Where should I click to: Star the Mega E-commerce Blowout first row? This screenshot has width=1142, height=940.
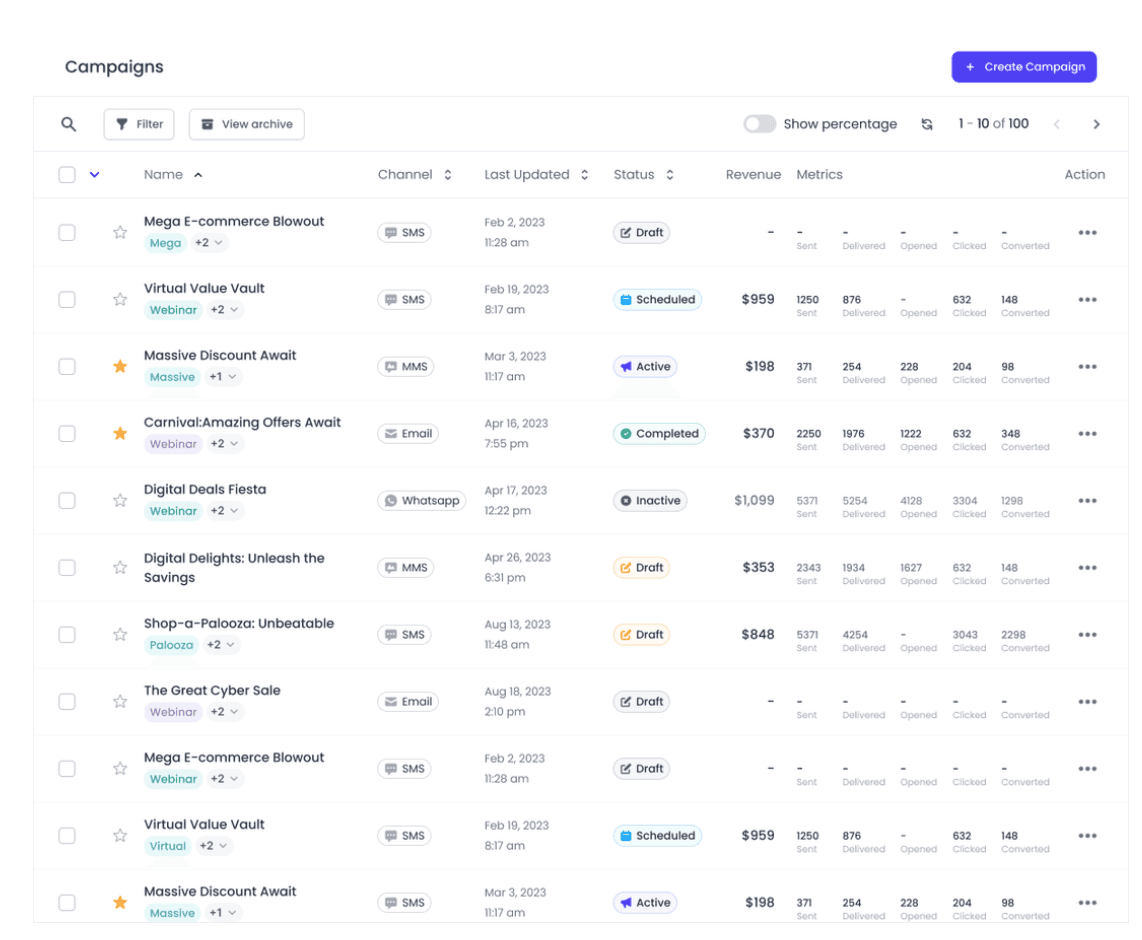click(x=120, y=233)
